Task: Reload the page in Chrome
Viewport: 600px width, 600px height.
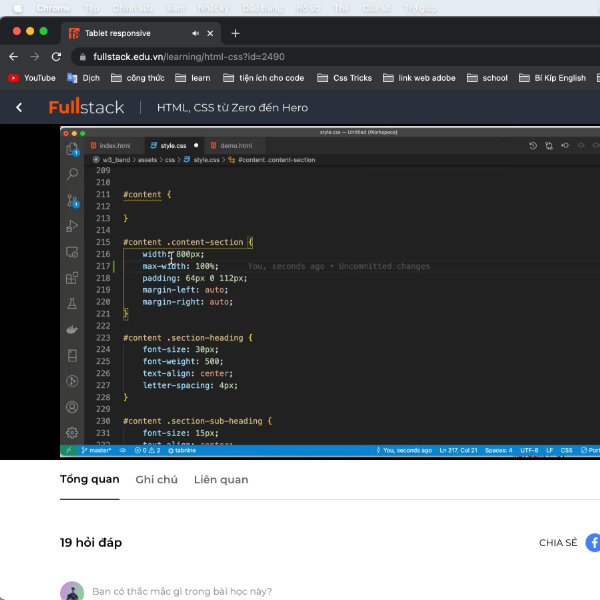Action: (x=58, y=57)
